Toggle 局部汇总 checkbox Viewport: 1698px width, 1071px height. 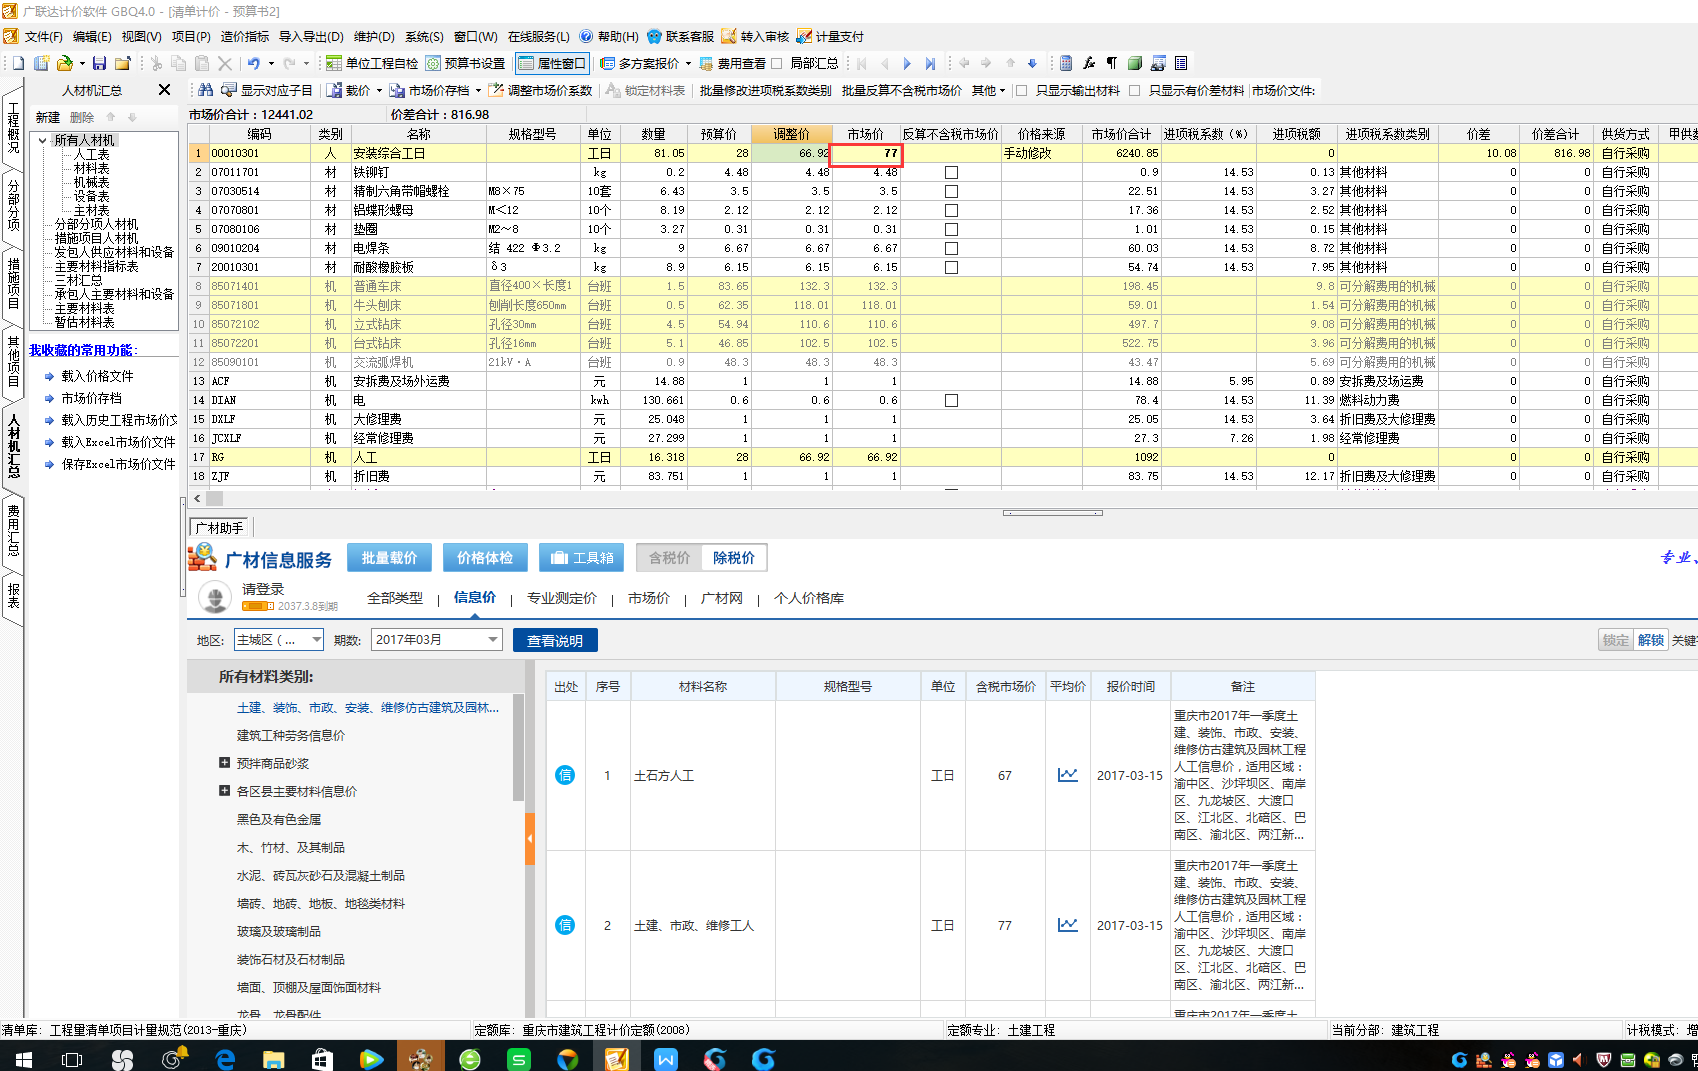(776, 63)
